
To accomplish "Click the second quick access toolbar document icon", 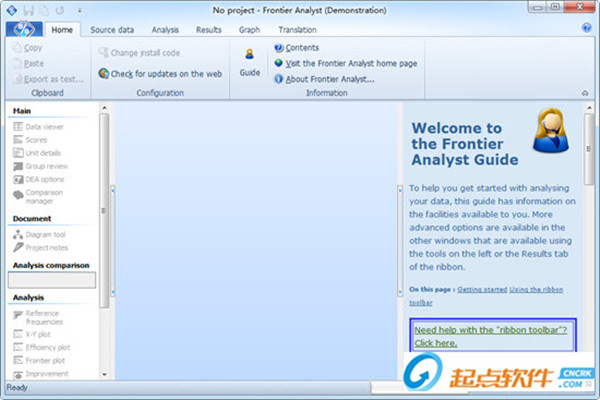I will (x=44, y=10).
